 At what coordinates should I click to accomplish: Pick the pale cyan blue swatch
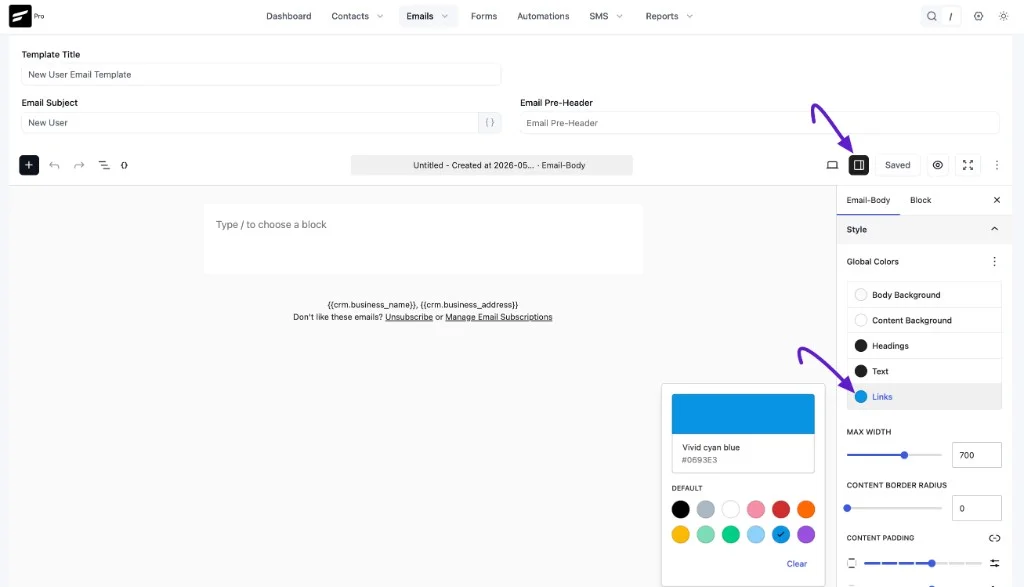tap(756, 534)
